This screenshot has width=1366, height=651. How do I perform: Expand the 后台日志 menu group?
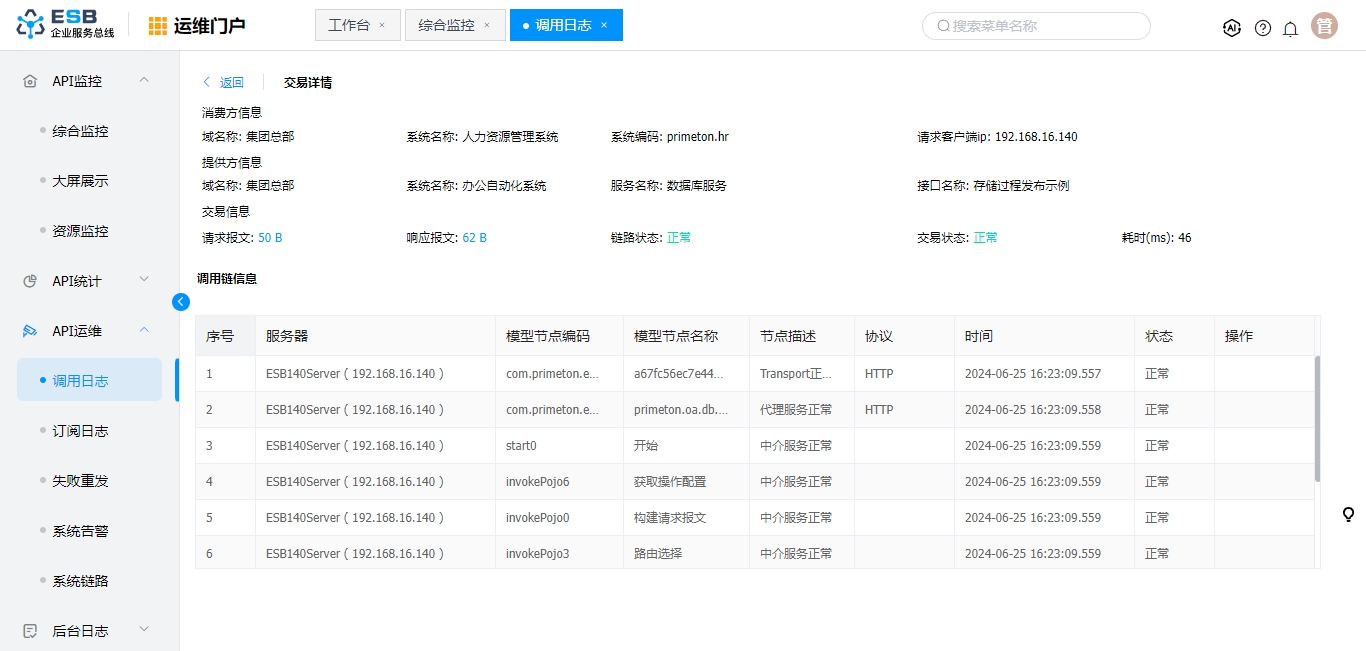(x=144, y=630)
